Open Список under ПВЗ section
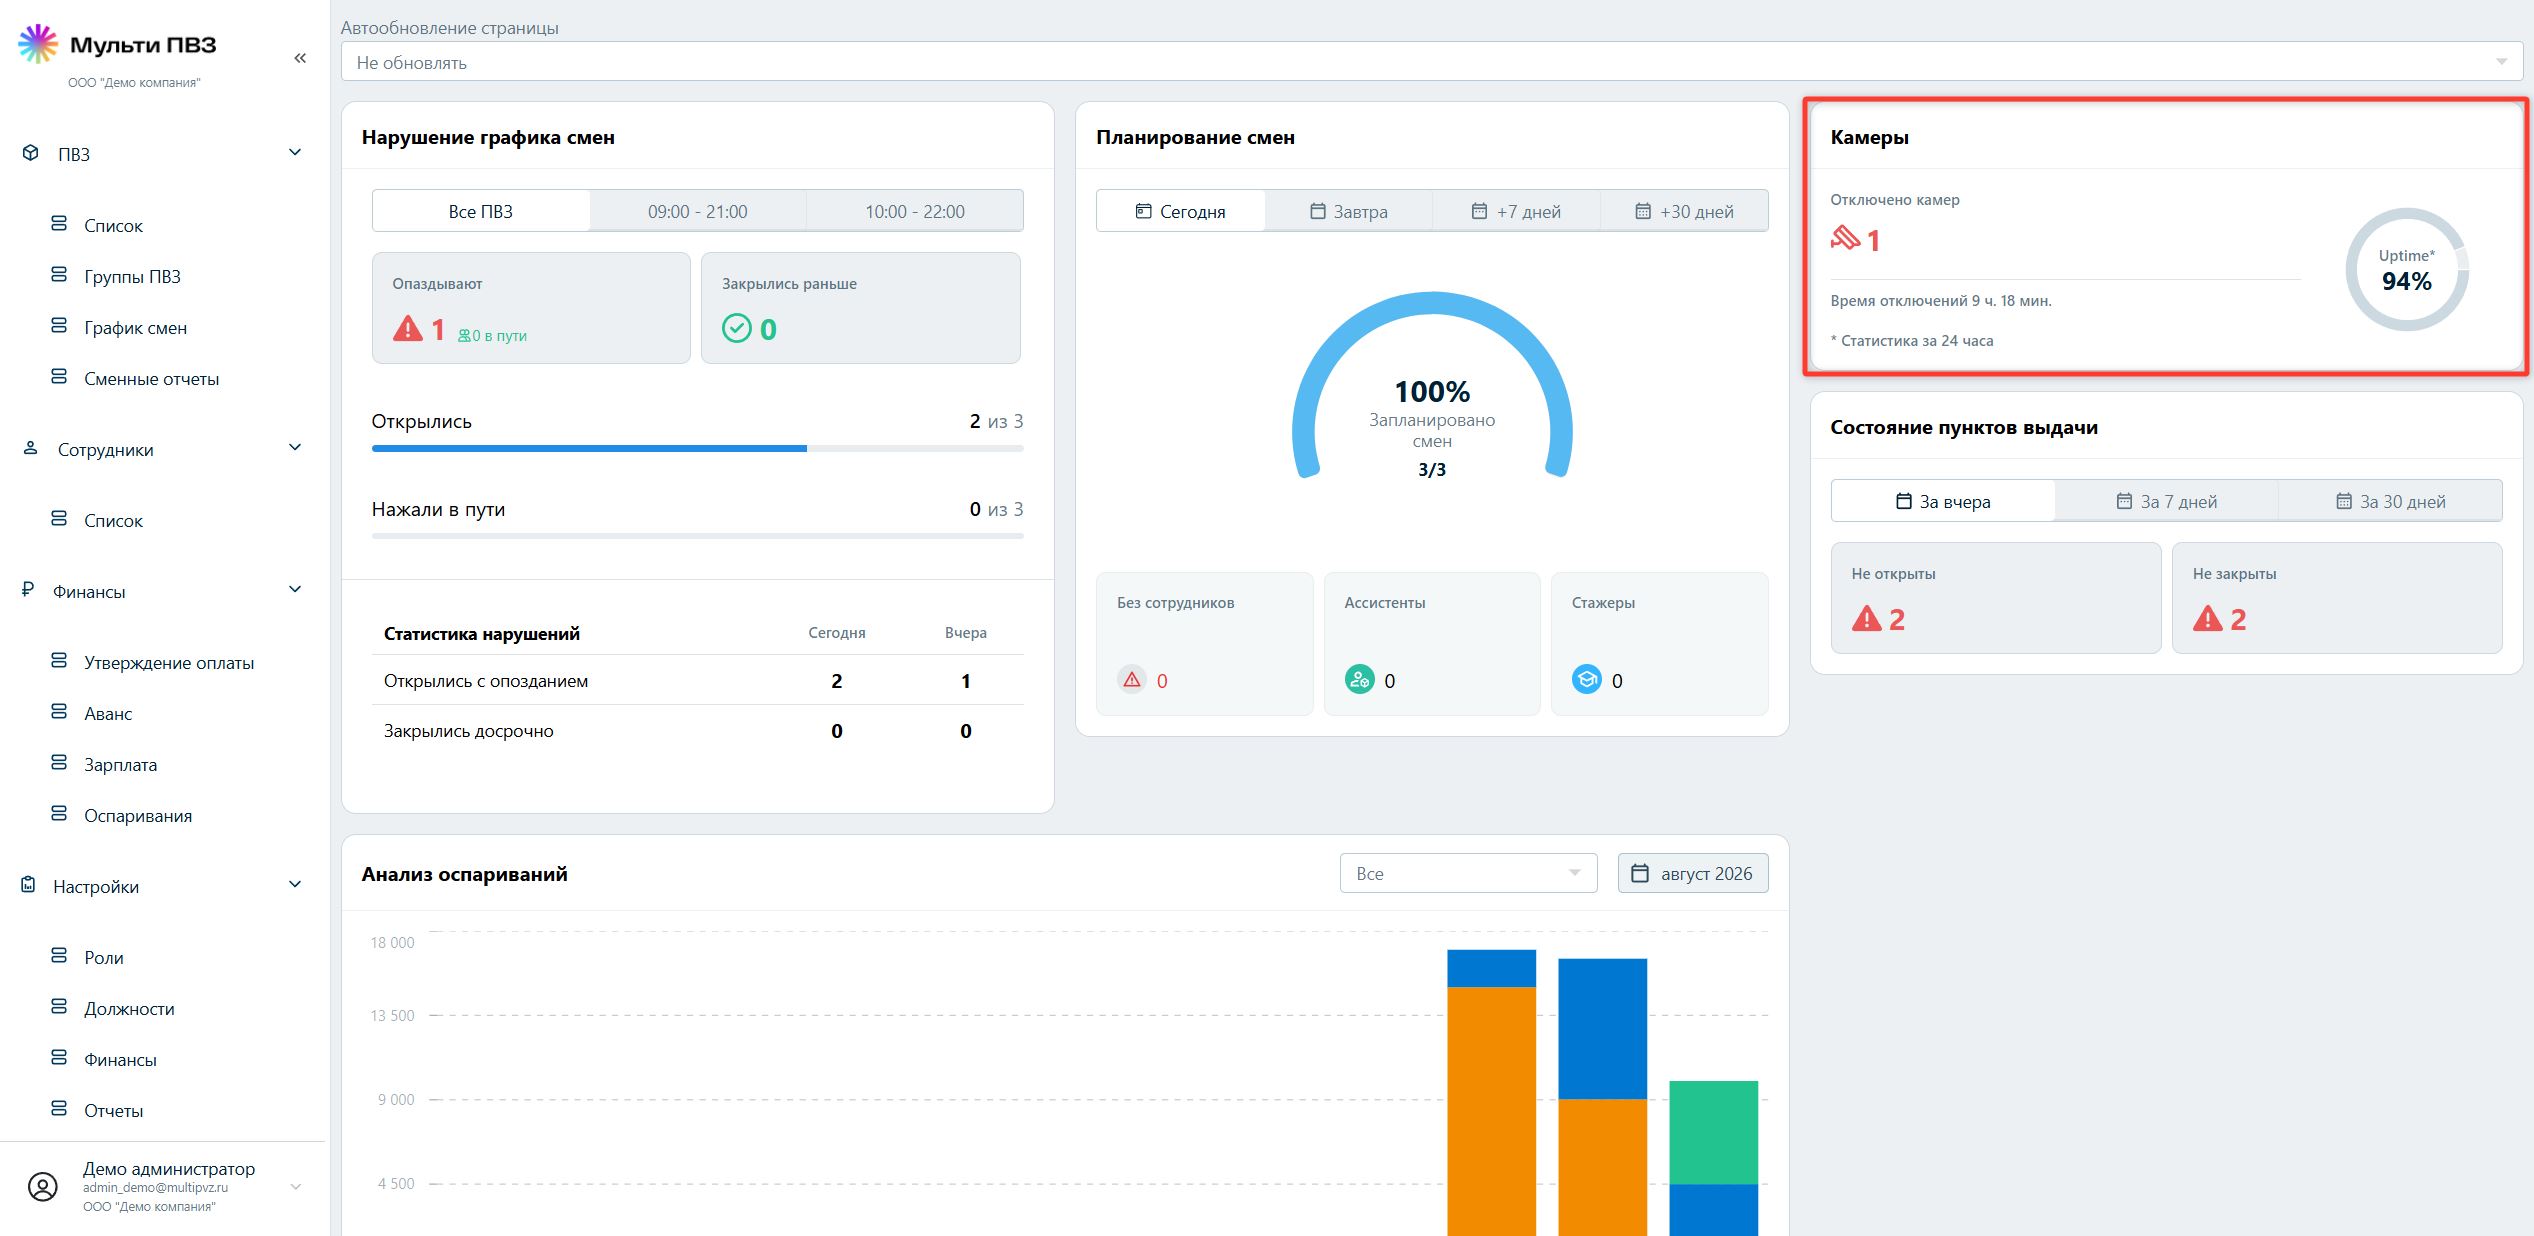 [x=113, y=225]
